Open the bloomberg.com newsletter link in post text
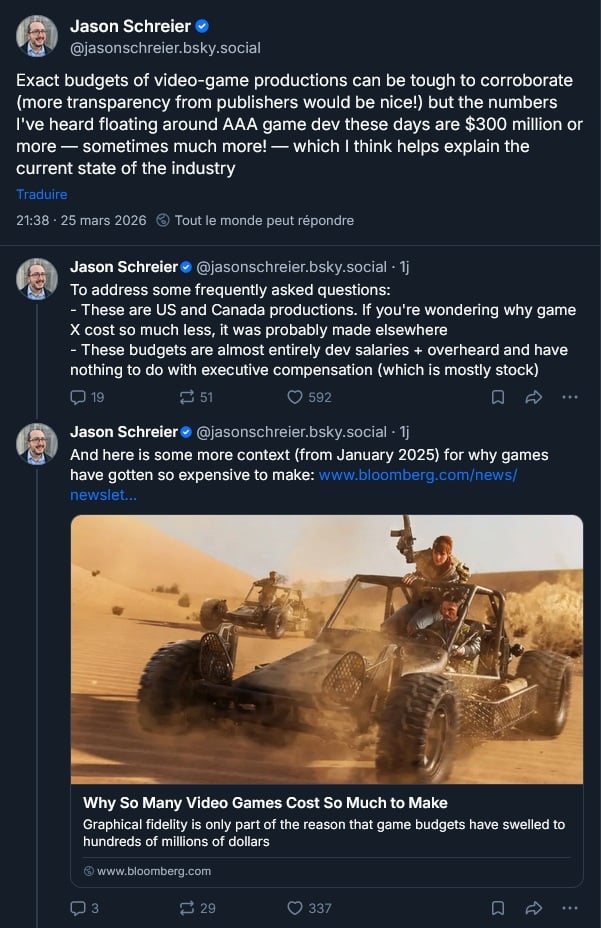 417,475
